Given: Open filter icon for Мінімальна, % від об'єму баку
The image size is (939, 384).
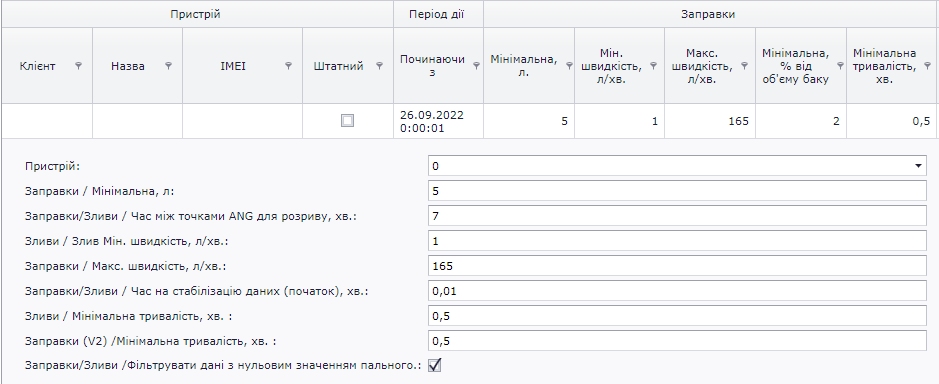Looking at the screenshot, I should point(839,66).
